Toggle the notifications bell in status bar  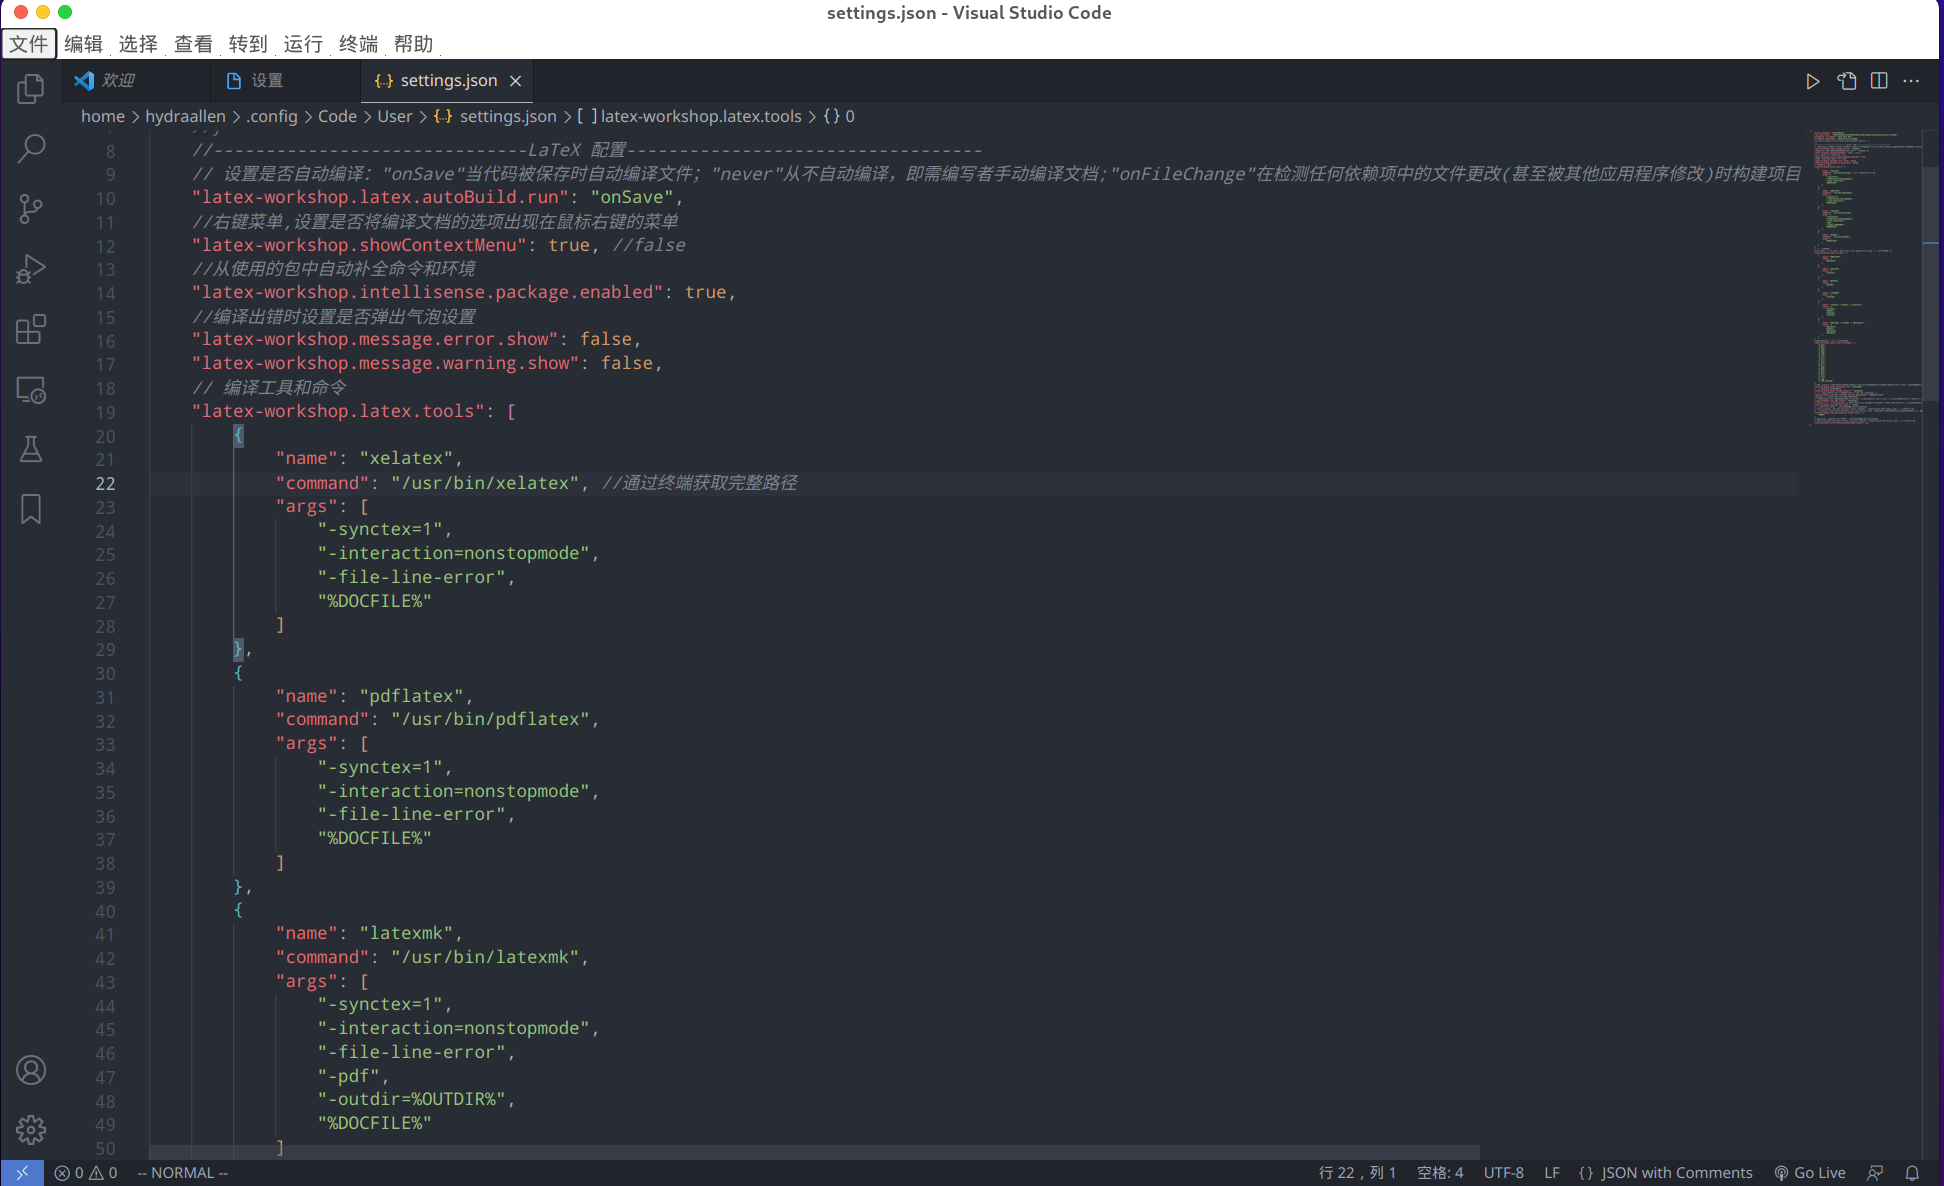pos(1912,1173)
